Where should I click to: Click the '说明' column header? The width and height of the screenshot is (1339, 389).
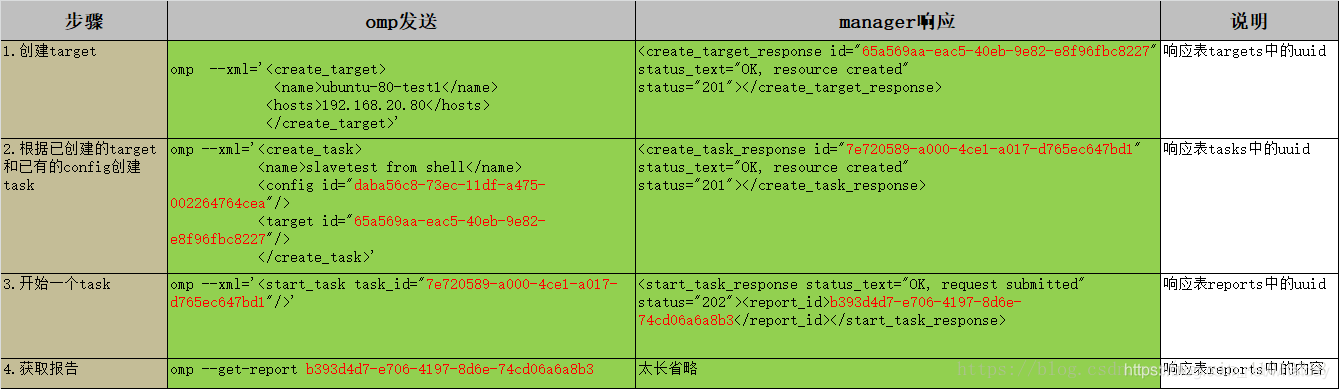click(1249, 21)
